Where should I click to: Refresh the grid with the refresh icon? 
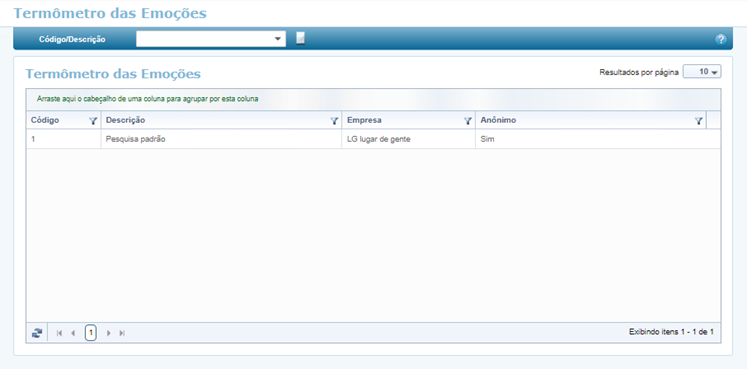[37, 333]
